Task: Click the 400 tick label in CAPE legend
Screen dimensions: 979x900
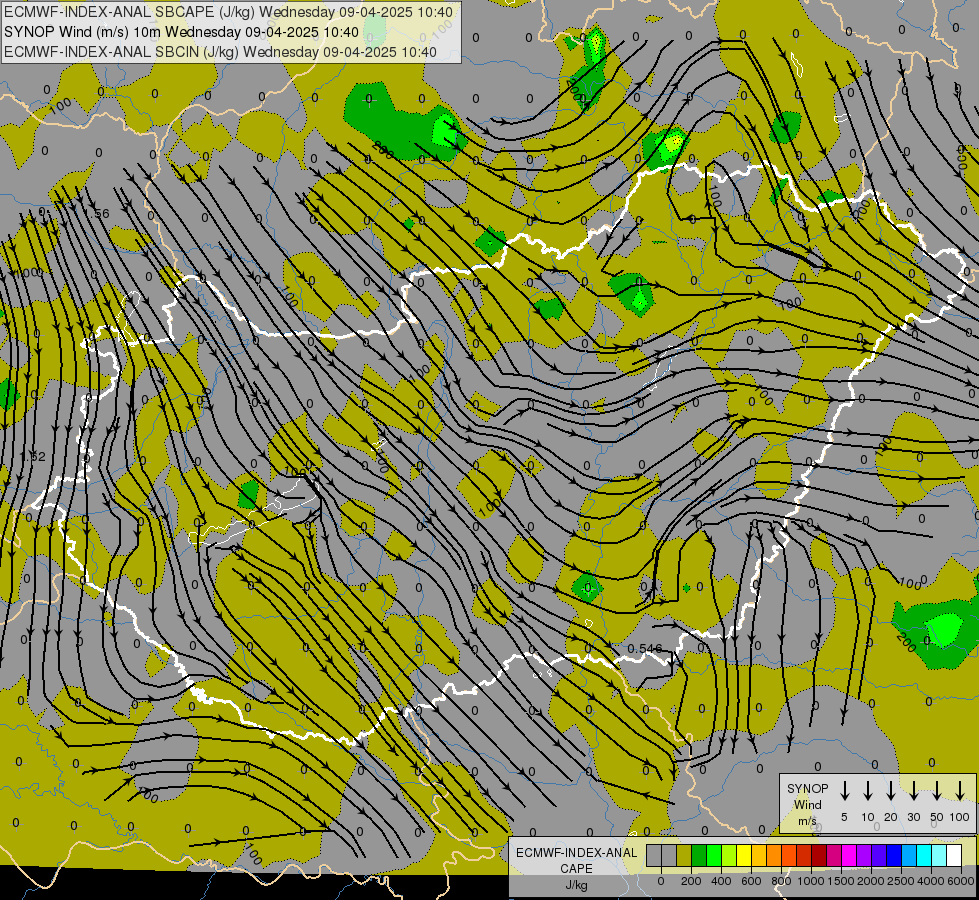Action: (x=721, y=881)
